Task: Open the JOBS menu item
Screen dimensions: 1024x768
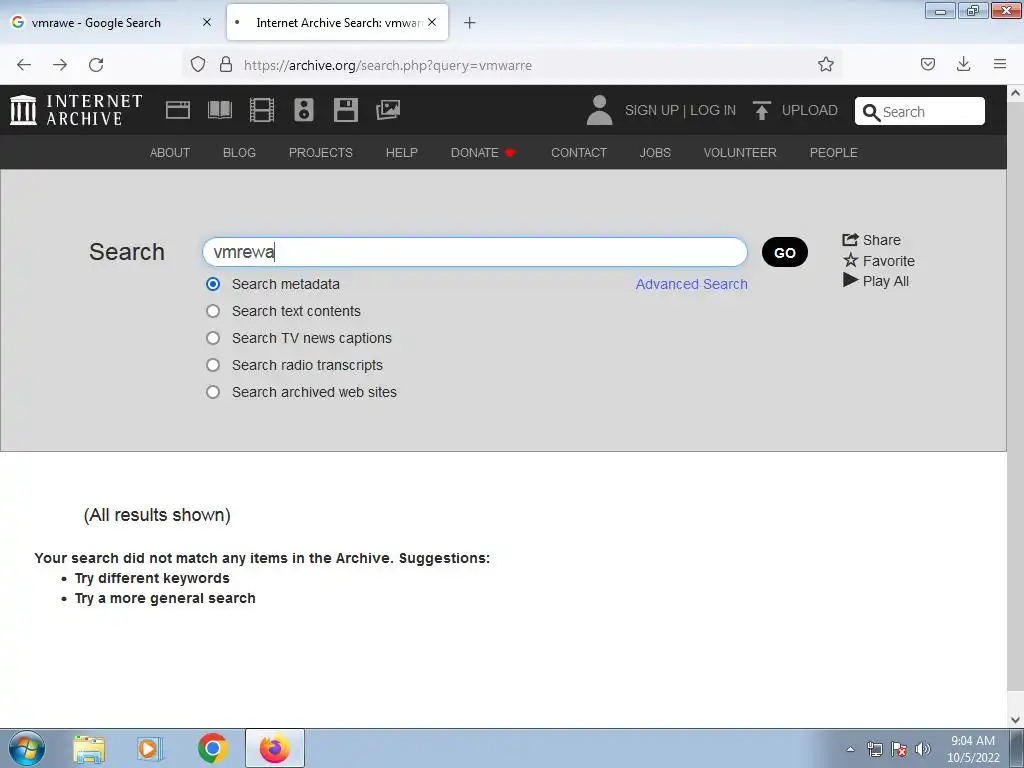Action: (x=655, y=152)
